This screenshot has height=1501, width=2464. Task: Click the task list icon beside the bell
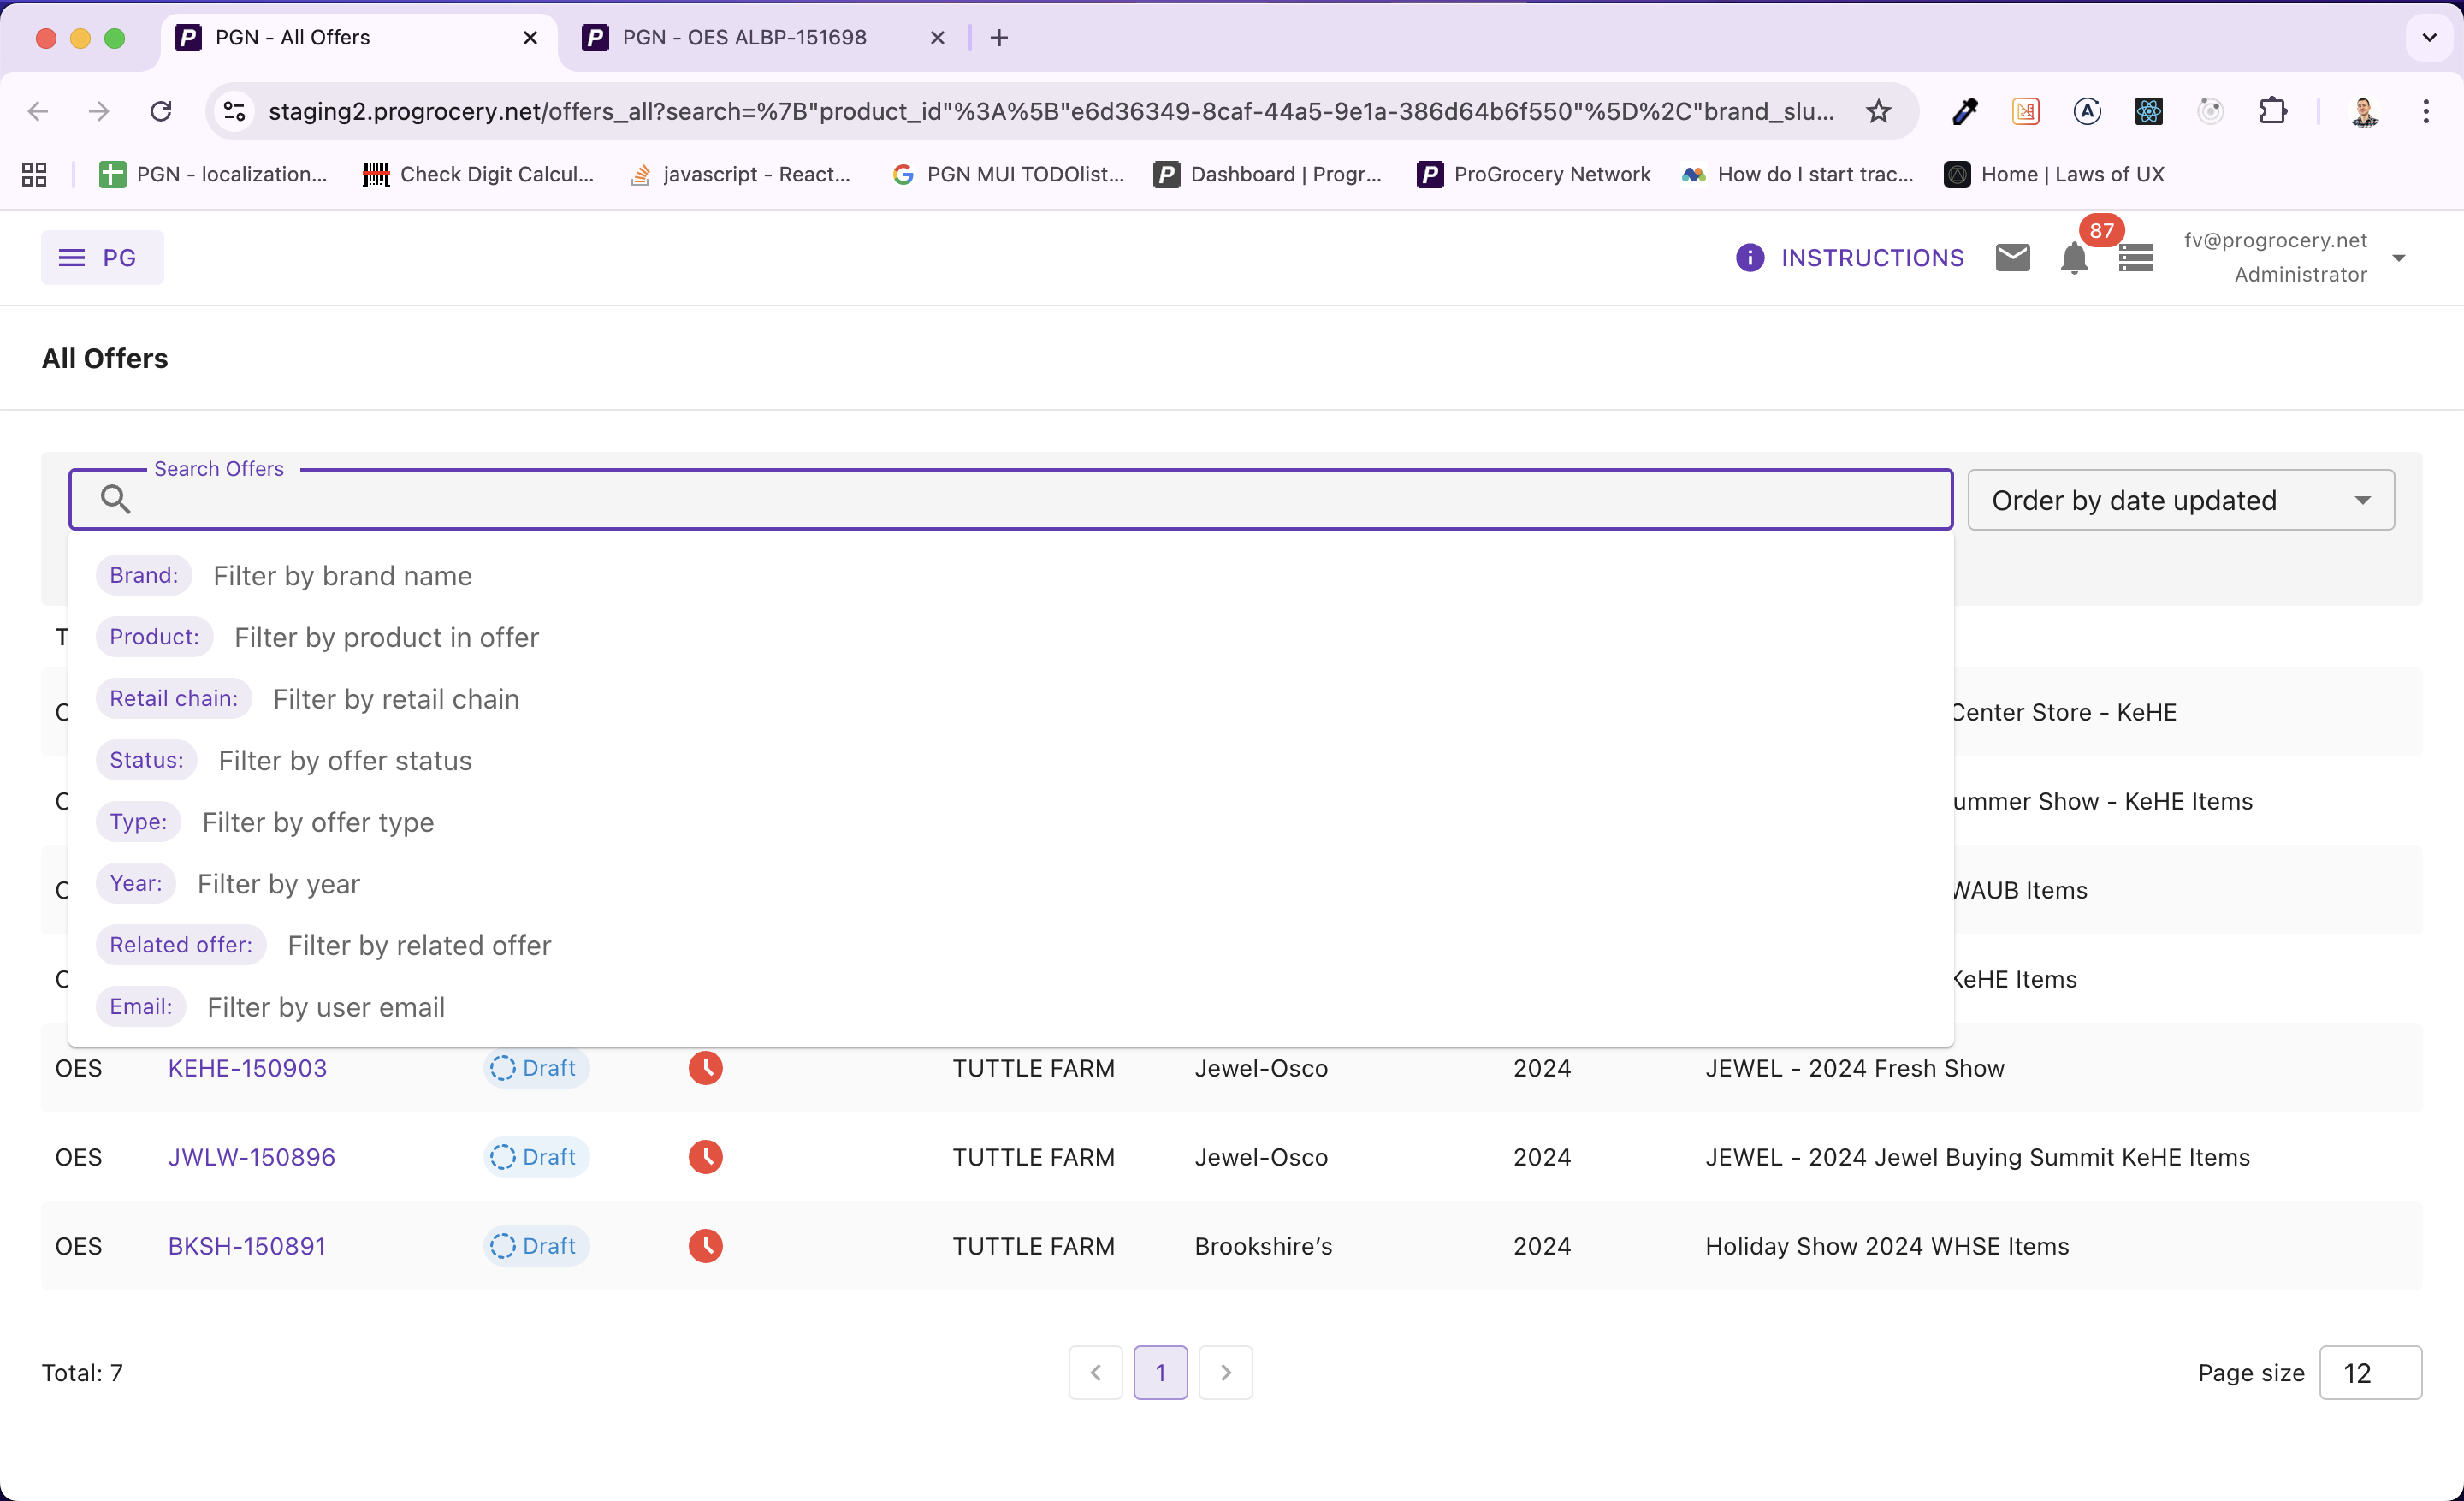(2136, 257)
